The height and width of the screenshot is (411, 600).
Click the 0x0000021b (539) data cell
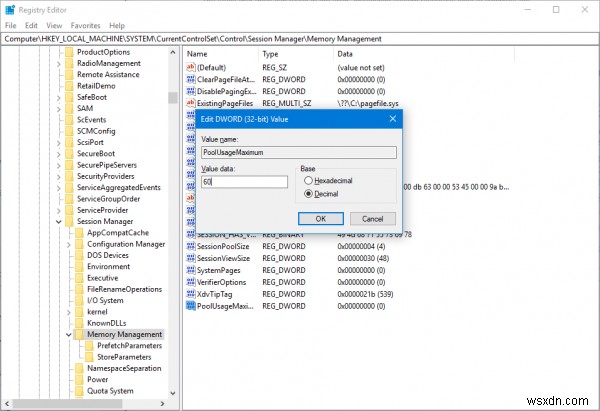365,294
